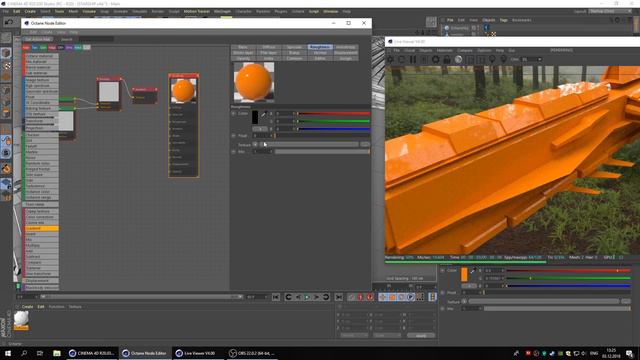This screenshot has width=640, height=360.
Task: Toggle Color radio in Roughness panel
Action: tap(233, 113)
